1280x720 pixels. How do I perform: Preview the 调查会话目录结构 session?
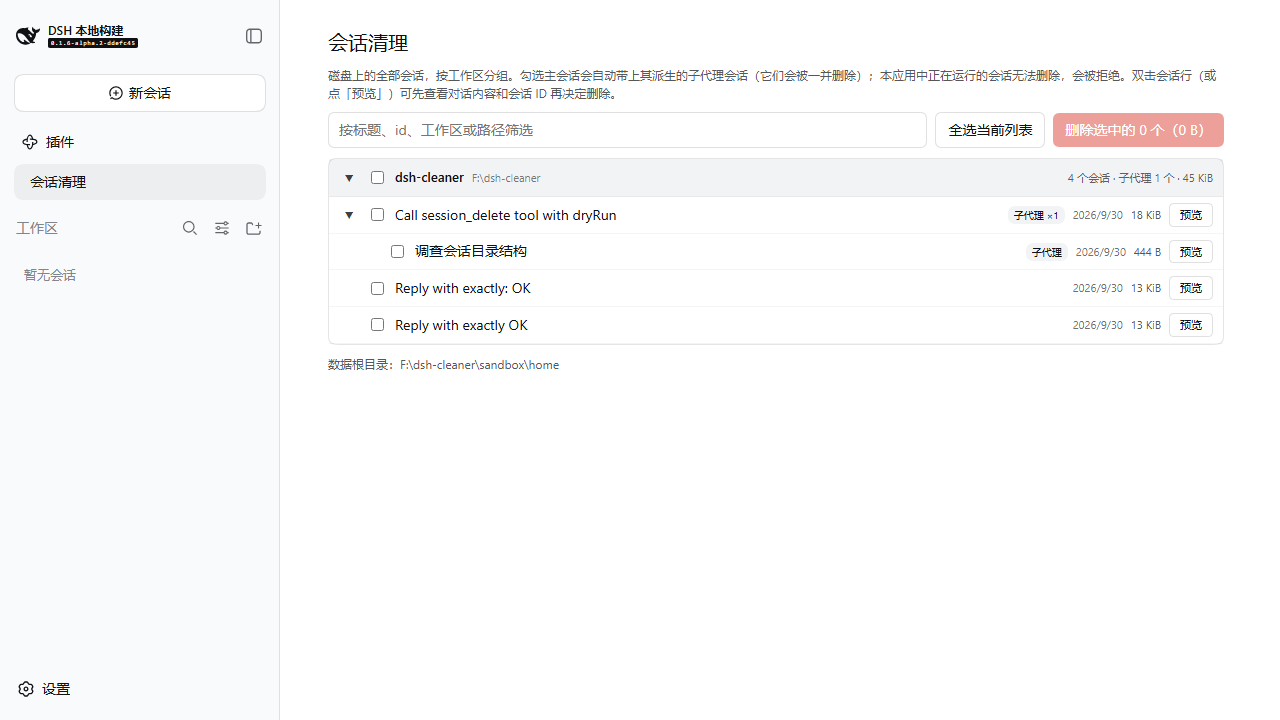[x=1190, y=252]
